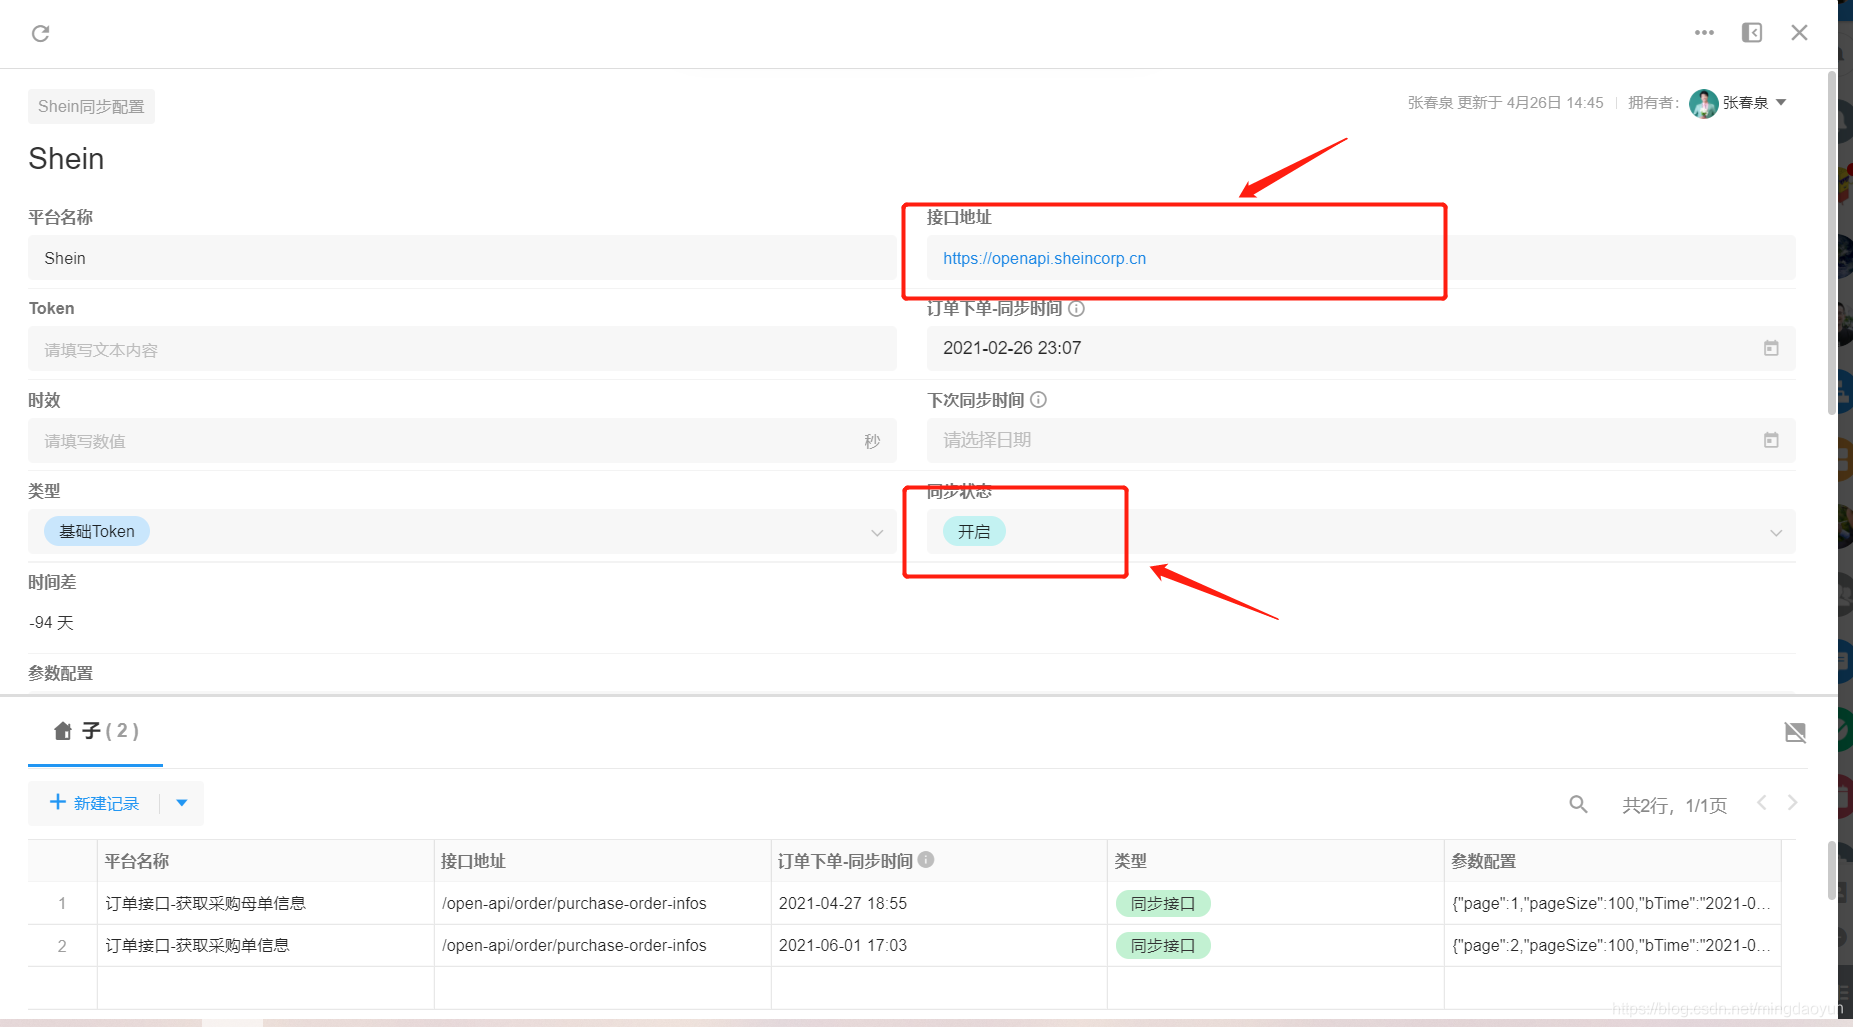Image resolution: width=1853 pixels, height=1027 pixels.
Task: Click the search icon in sub-table toolbar
Action: coord(1578,804)
